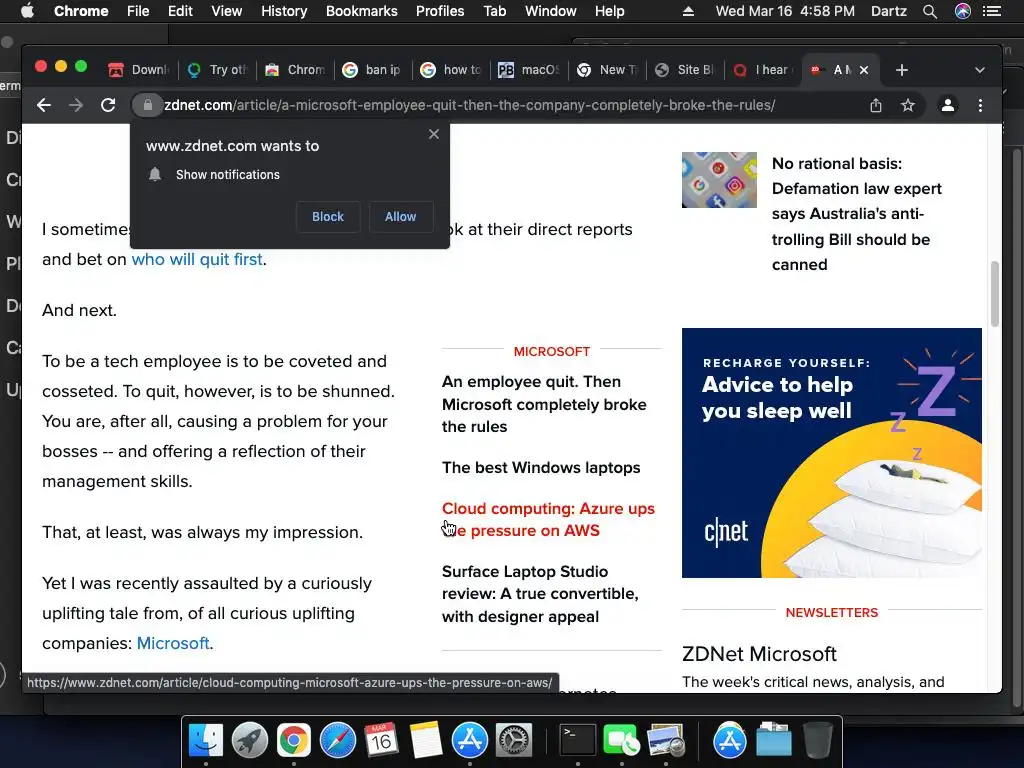The image size is (1024, 768).
Task: Switch to the macOS tab
Action: click(529, 70)
